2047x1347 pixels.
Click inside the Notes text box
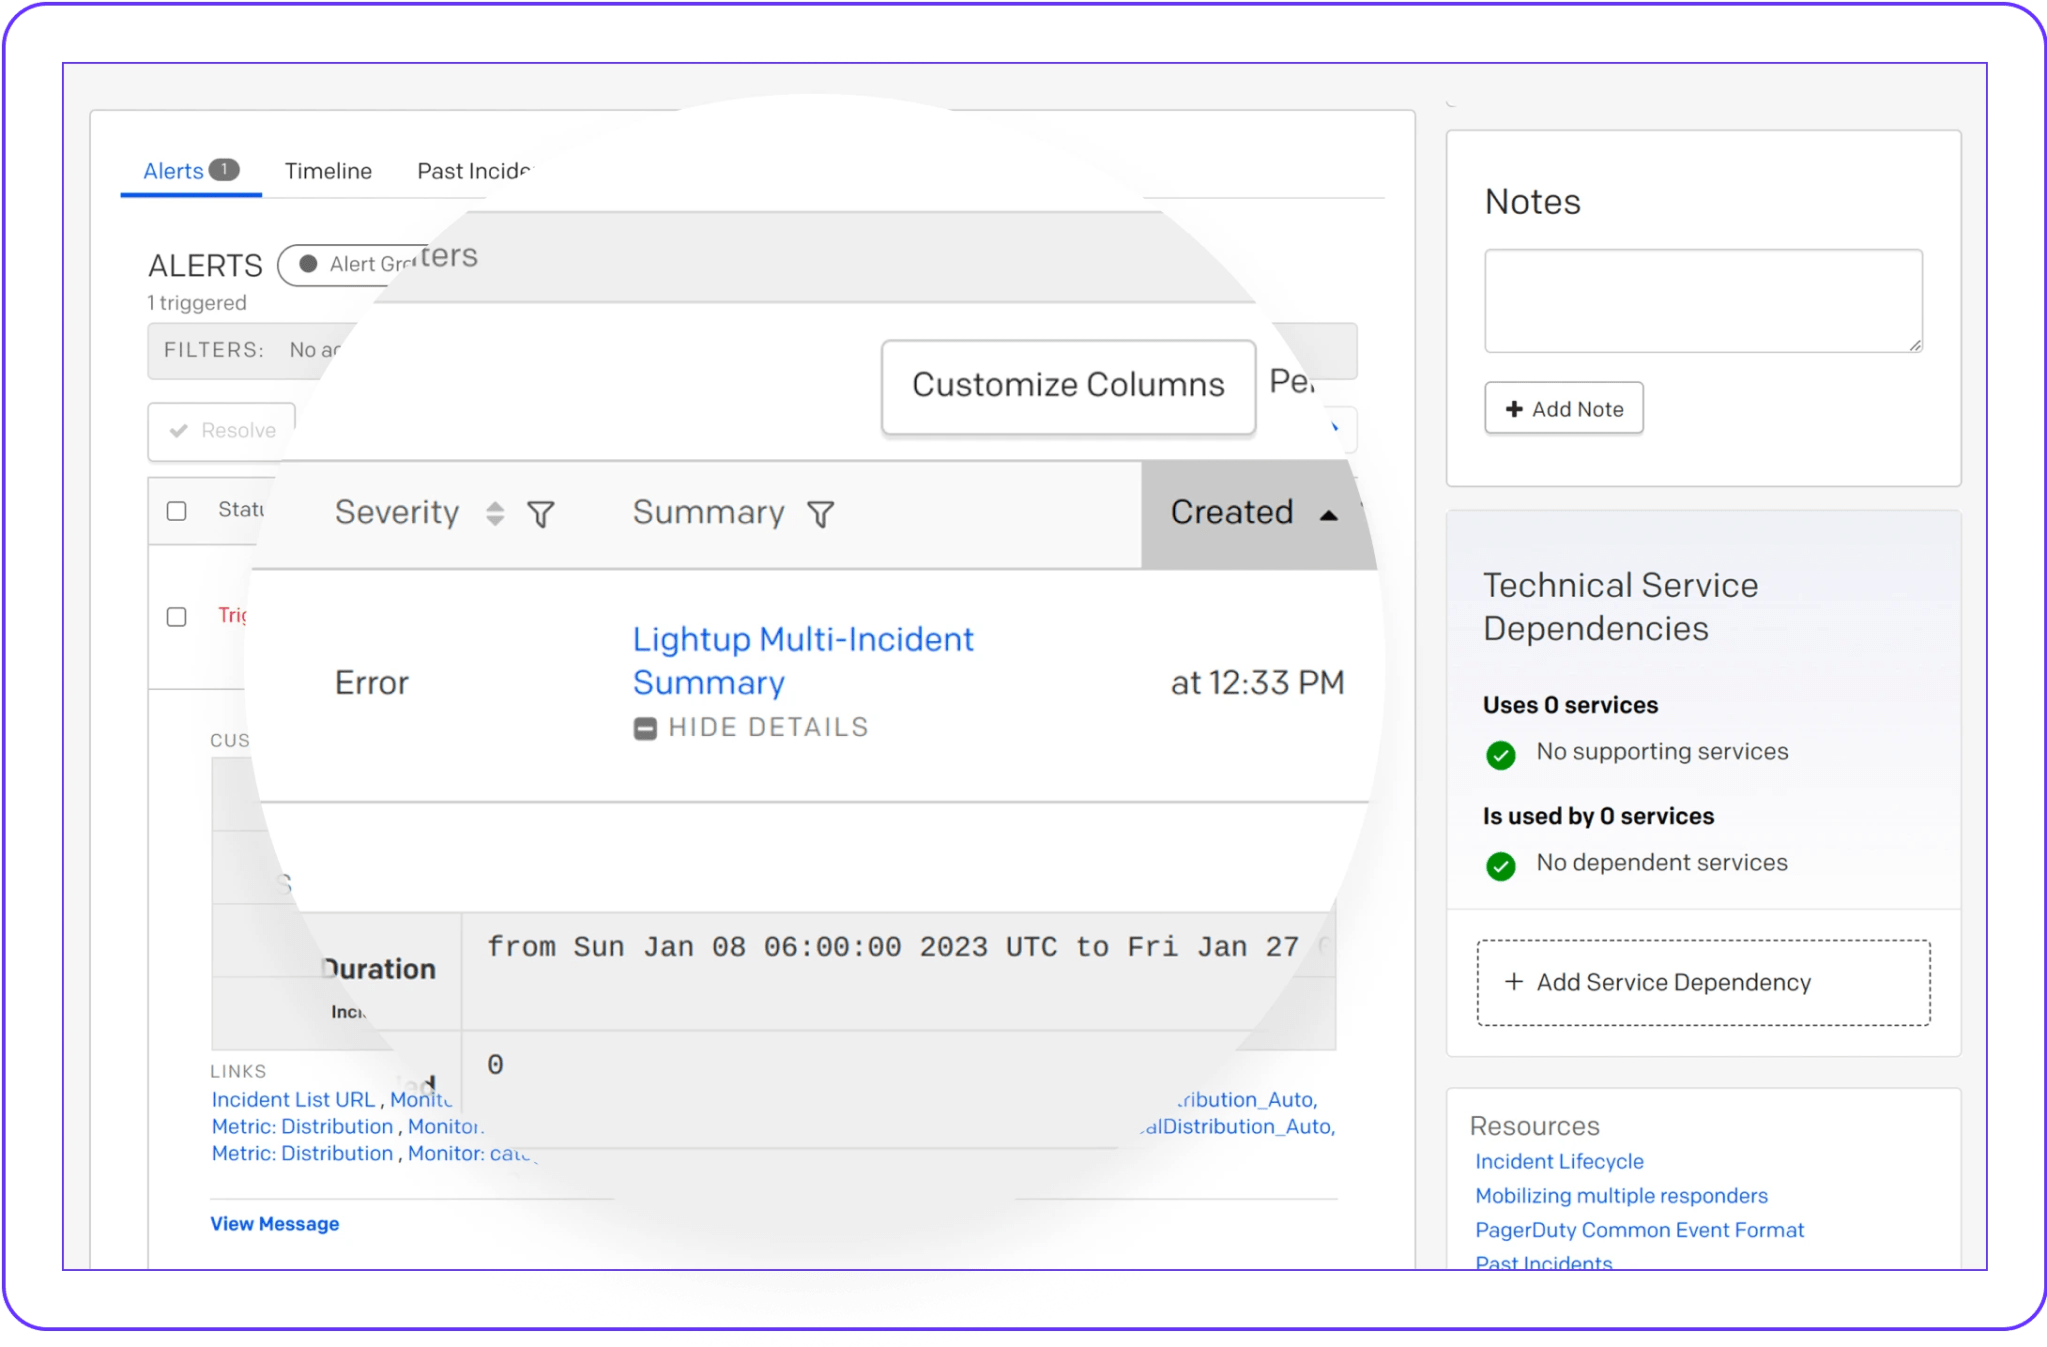click(x=1702, y=300)
